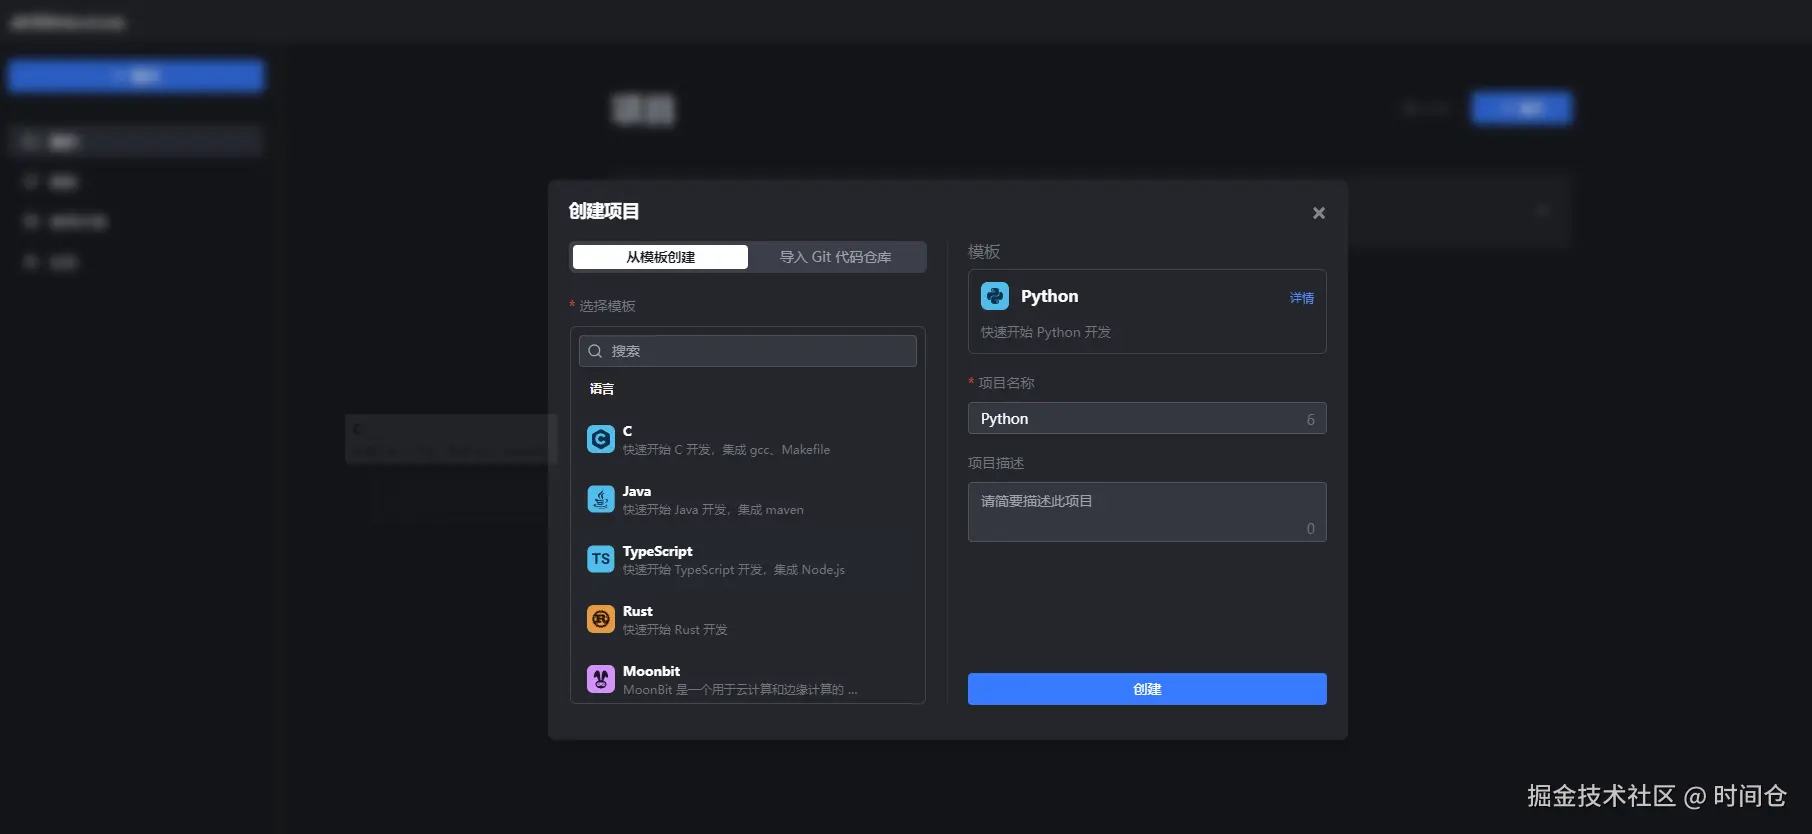
Task: Select the Java template name
Action: 637,491
